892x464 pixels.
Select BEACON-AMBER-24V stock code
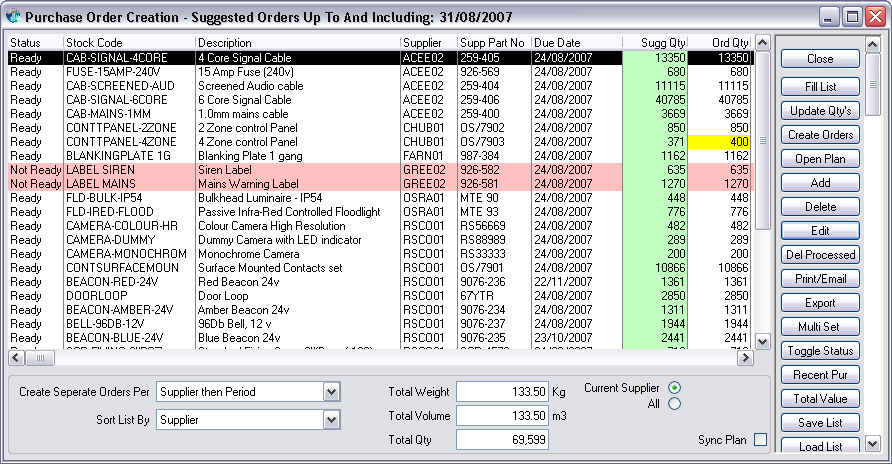tap(119, 310)
